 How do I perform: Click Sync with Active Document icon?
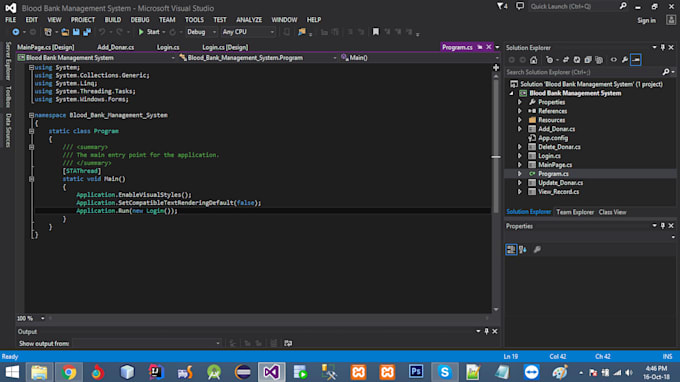point(566,60)
